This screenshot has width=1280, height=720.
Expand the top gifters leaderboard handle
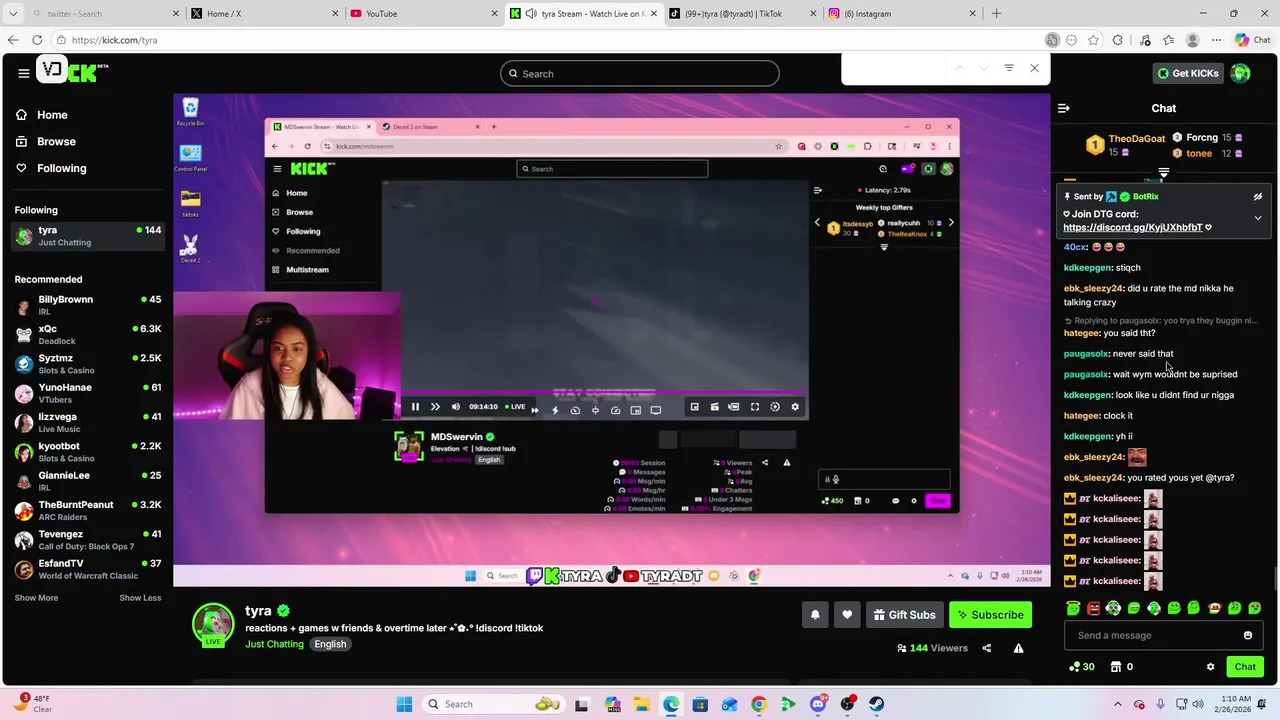pyautogui.click(x=1163, y=174)
